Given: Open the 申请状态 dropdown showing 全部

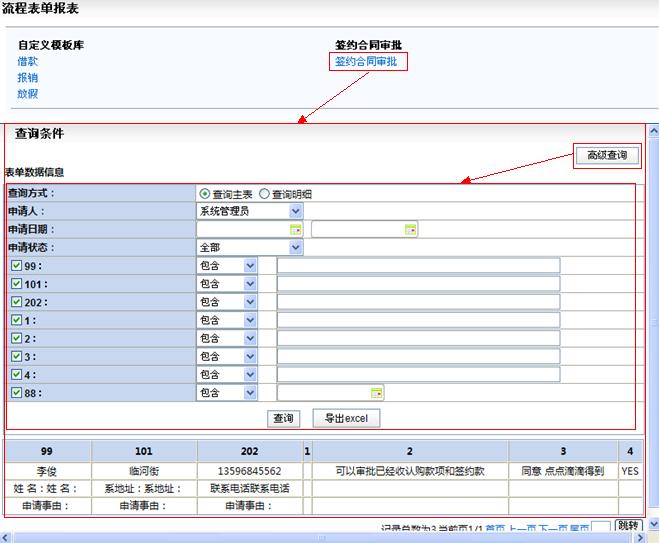Looking at the screenshot, I should click(x=295, y=247).
